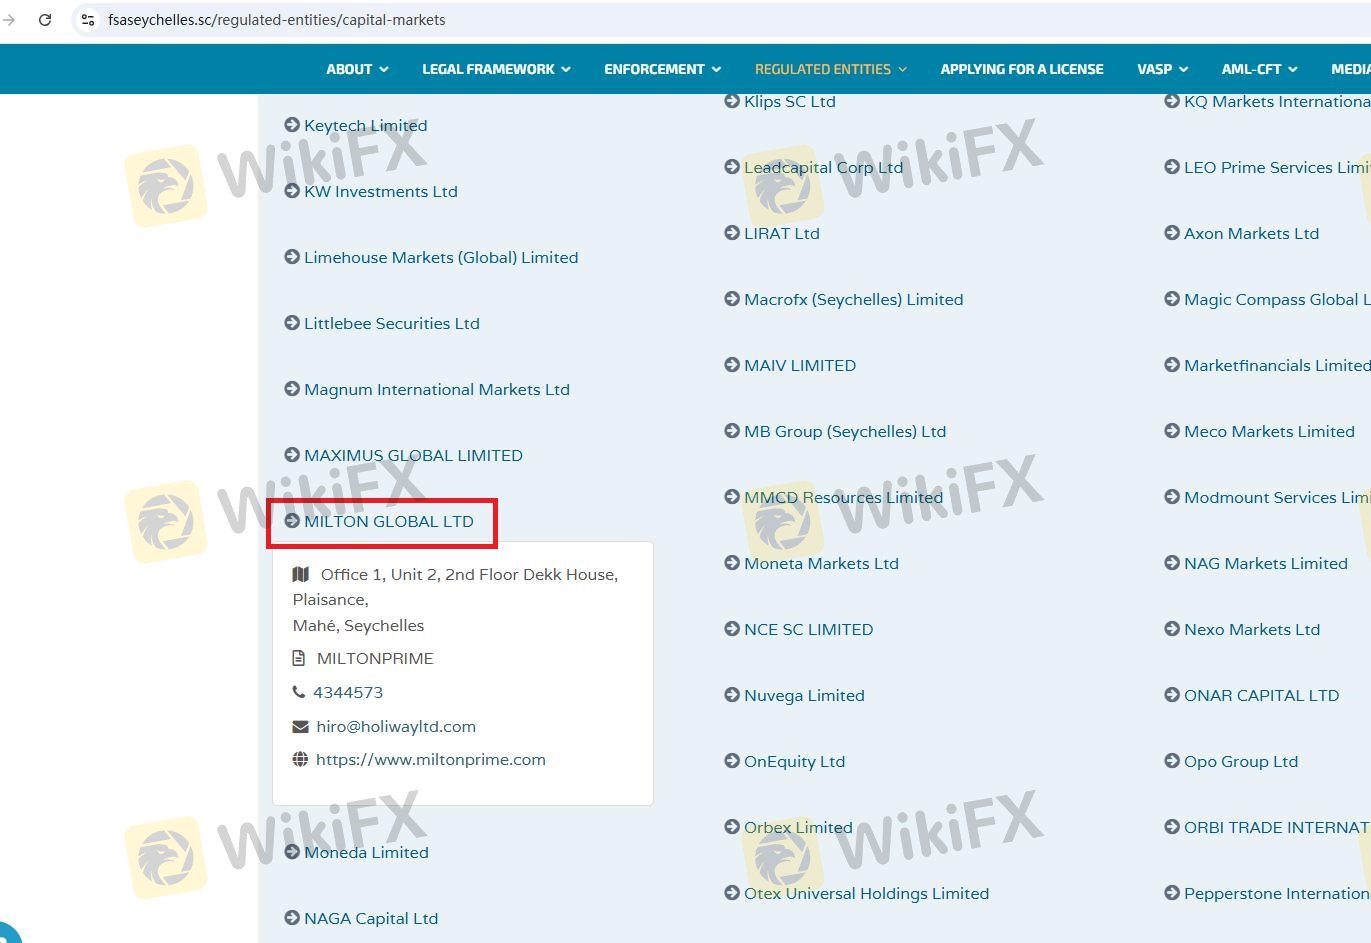1371x943 pixels.
Task: Open the ABOUT navigation item
Action: pos(349,69)
